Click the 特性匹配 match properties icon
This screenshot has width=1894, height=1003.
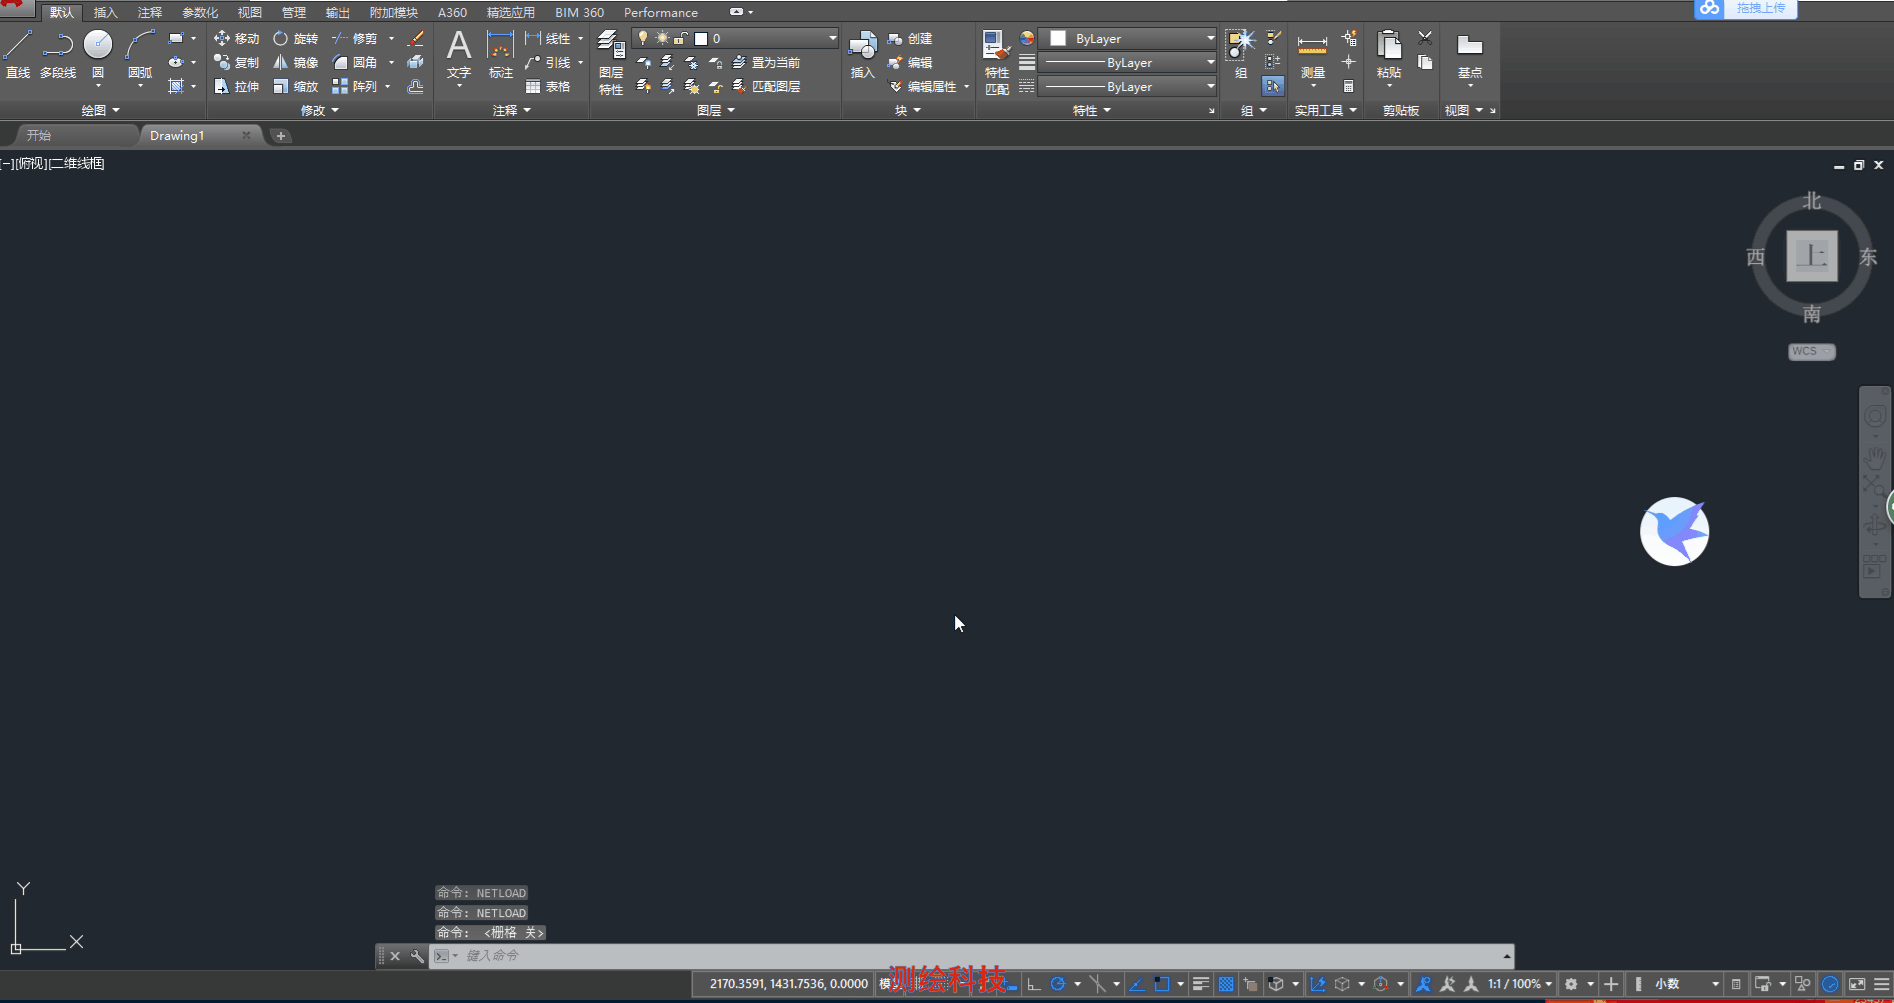tap(996, 61)
